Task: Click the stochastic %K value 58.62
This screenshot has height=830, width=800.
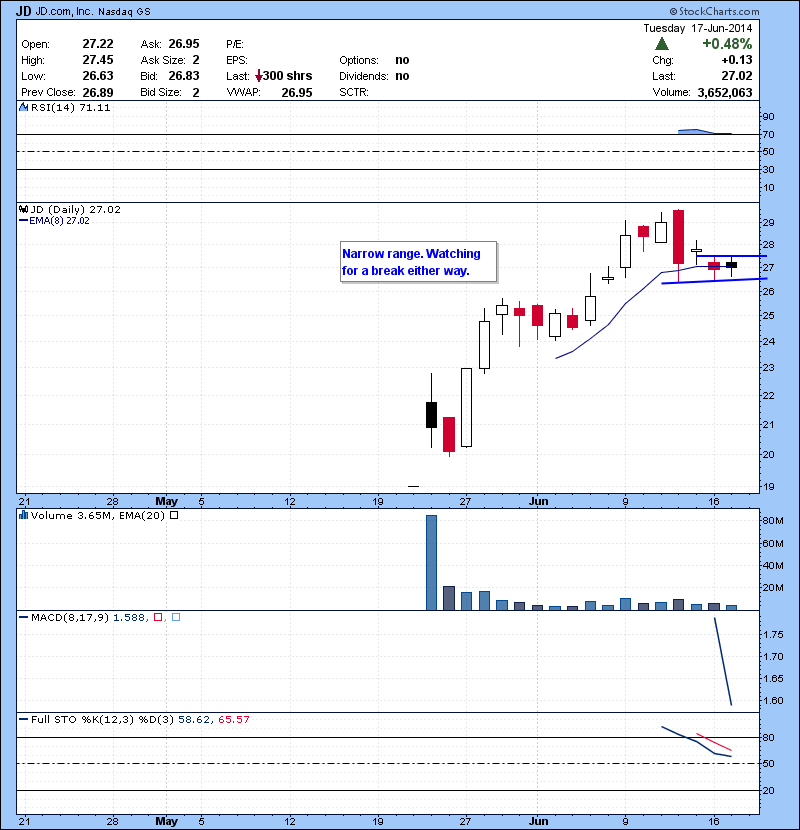Action: point(194,719)
